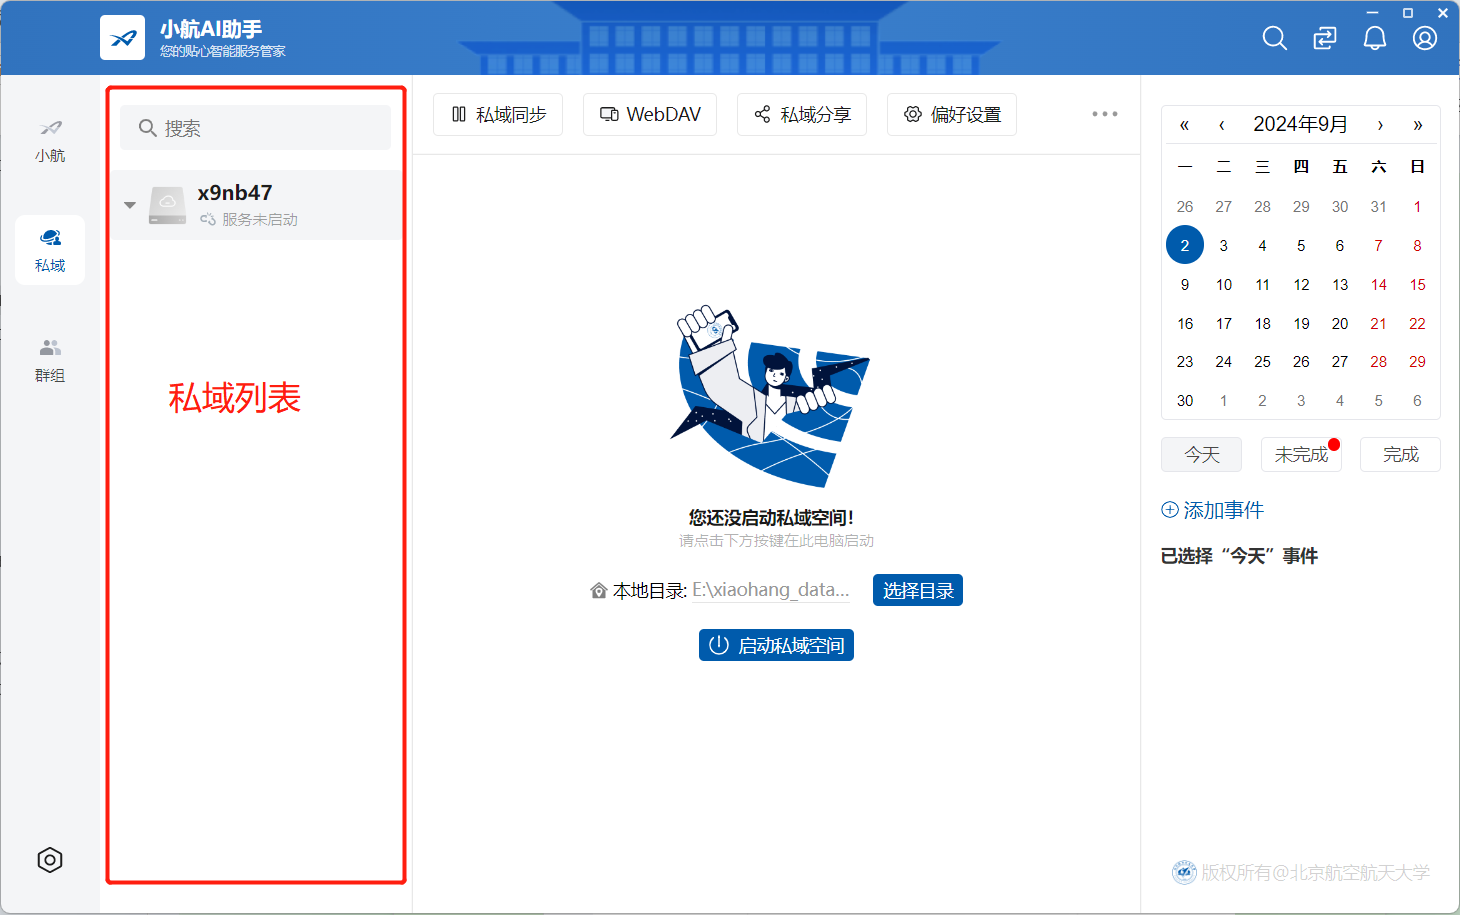Open the WebDAV tab
Viewport: 1460px width, 915px height.
tap(650, 114)
